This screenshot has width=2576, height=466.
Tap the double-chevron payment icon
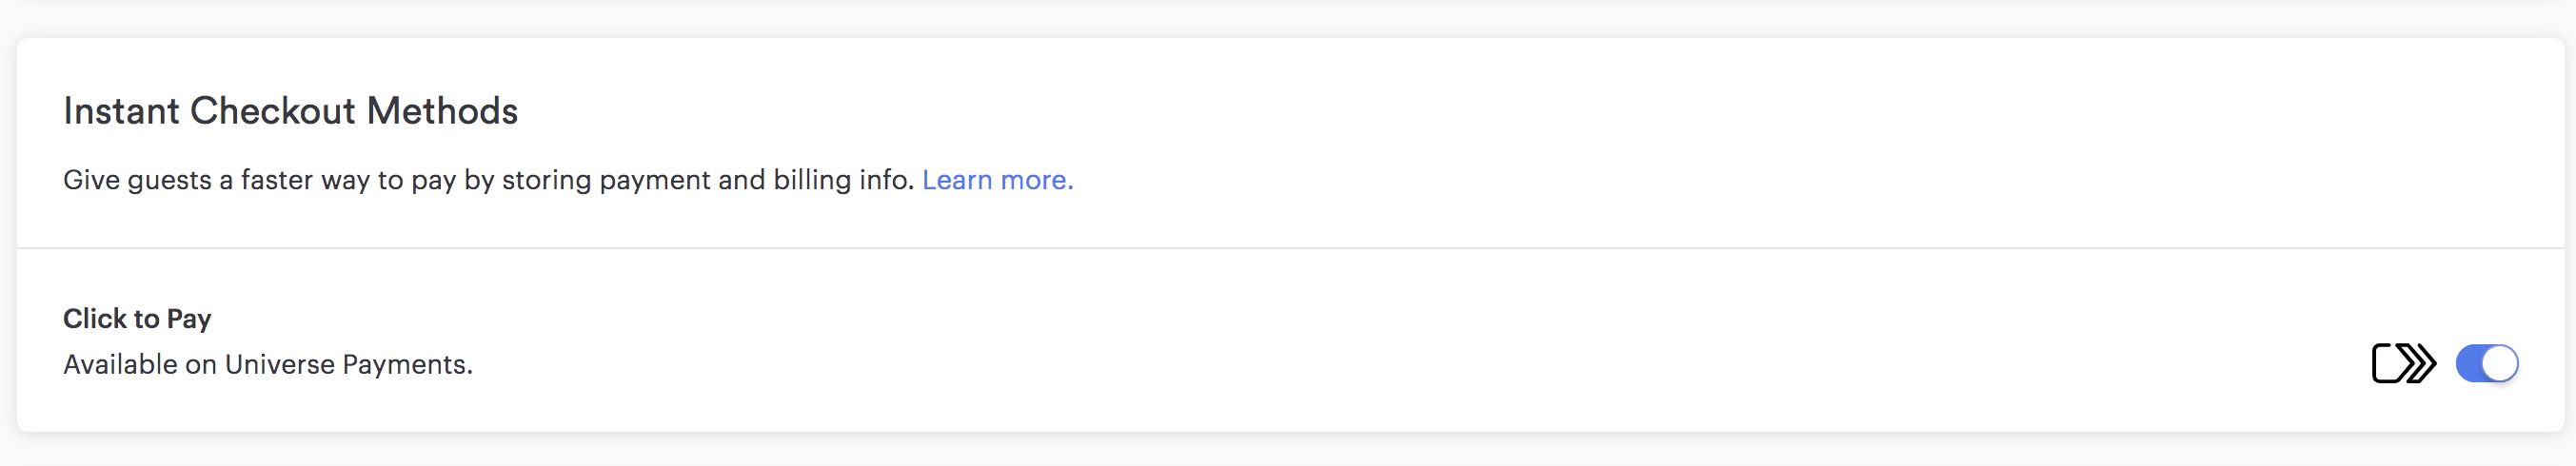2404,363
